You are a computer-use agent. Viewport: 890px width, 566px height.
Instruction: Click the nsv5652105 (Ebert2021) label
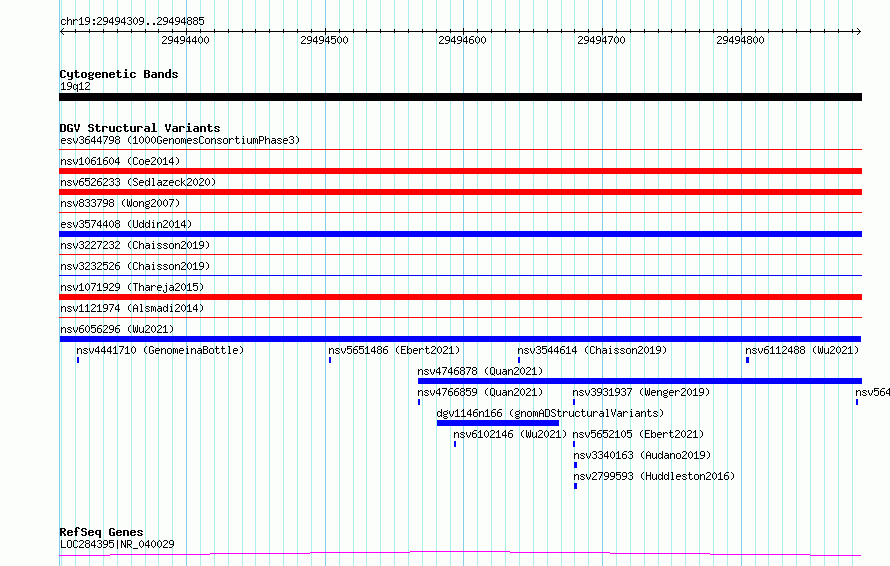[x=638, y=434]
